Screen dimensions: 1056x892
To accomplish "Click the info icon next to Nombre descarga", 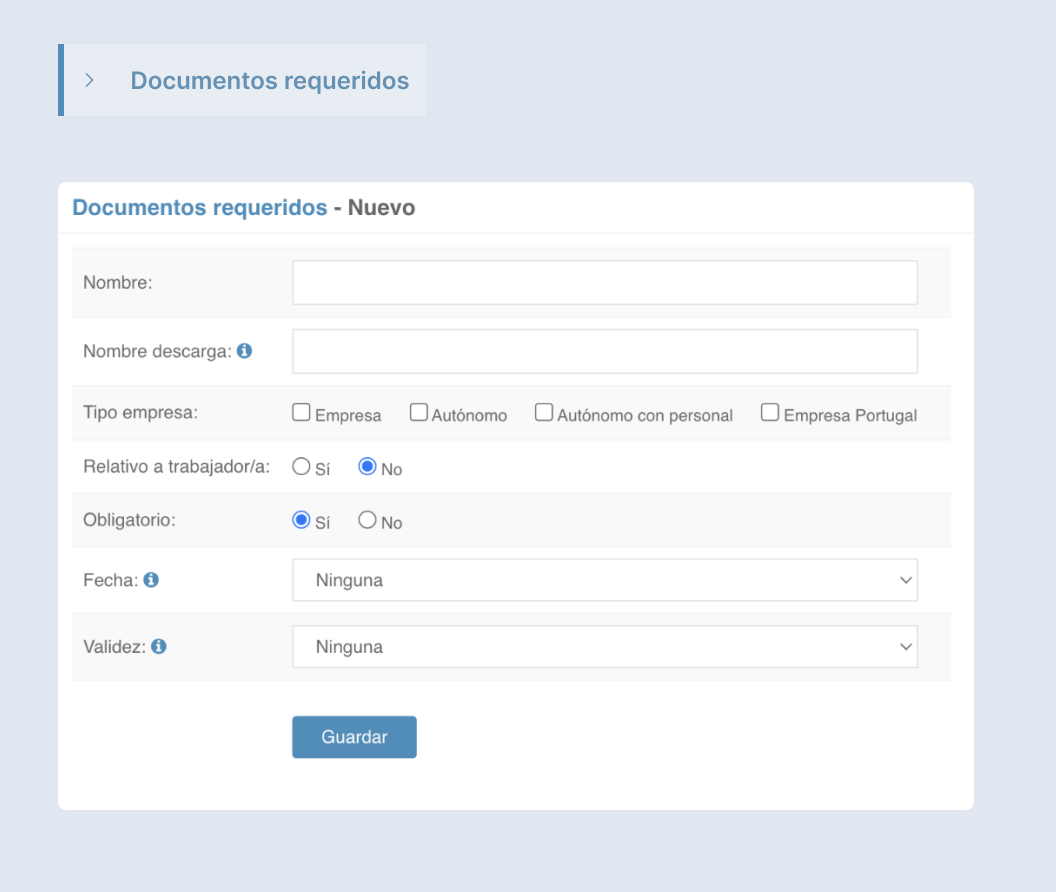I will pos(245,351).
